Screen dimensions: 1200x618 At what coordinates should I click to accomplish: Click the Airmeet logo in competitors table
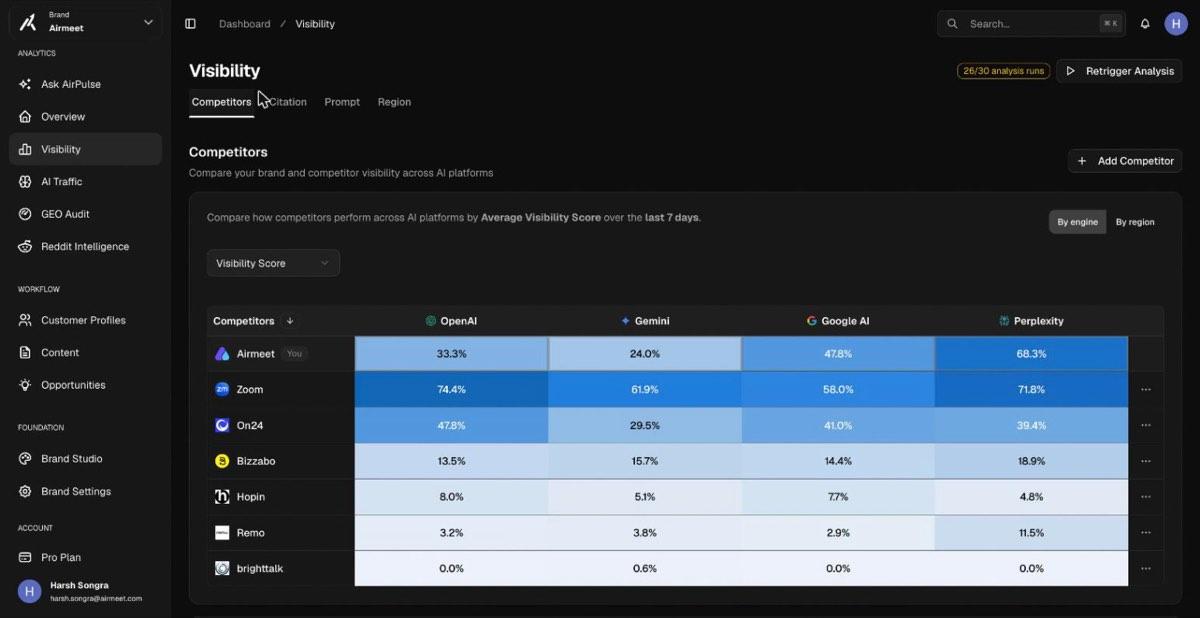222,354
